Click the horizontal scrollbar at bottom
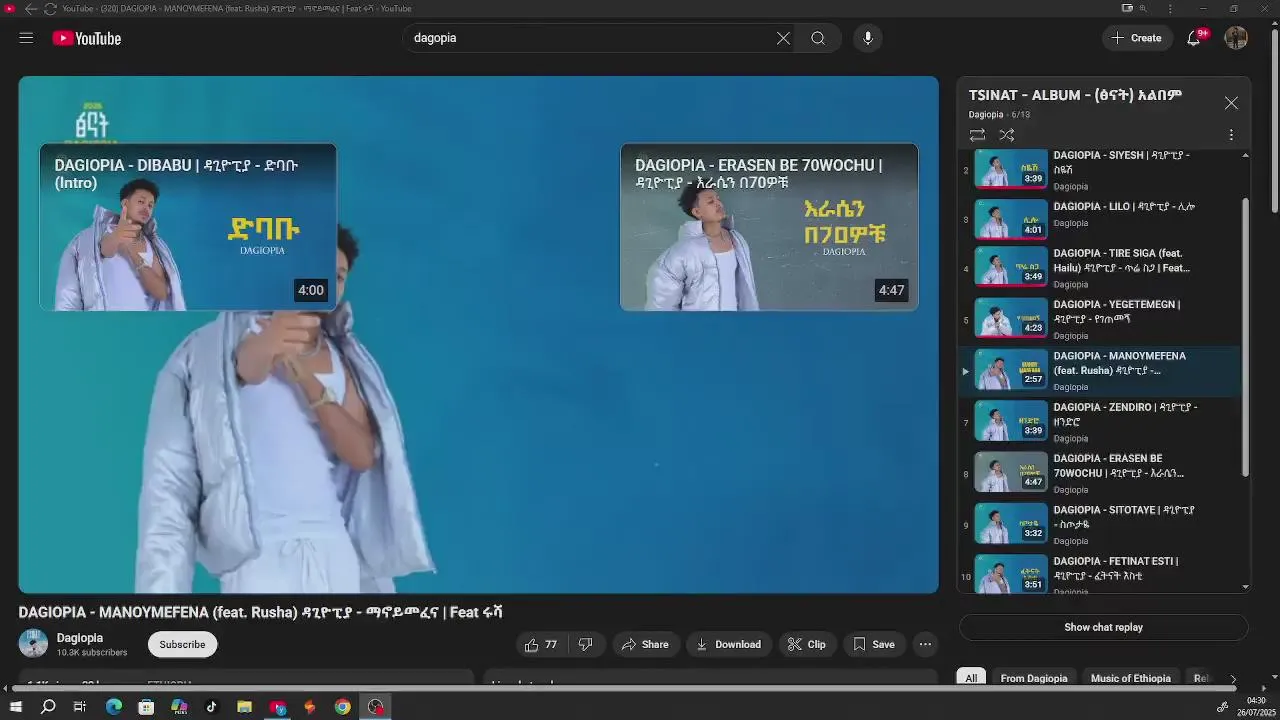1280x720 pixels. pyautogui.click(x=626, y=688)
